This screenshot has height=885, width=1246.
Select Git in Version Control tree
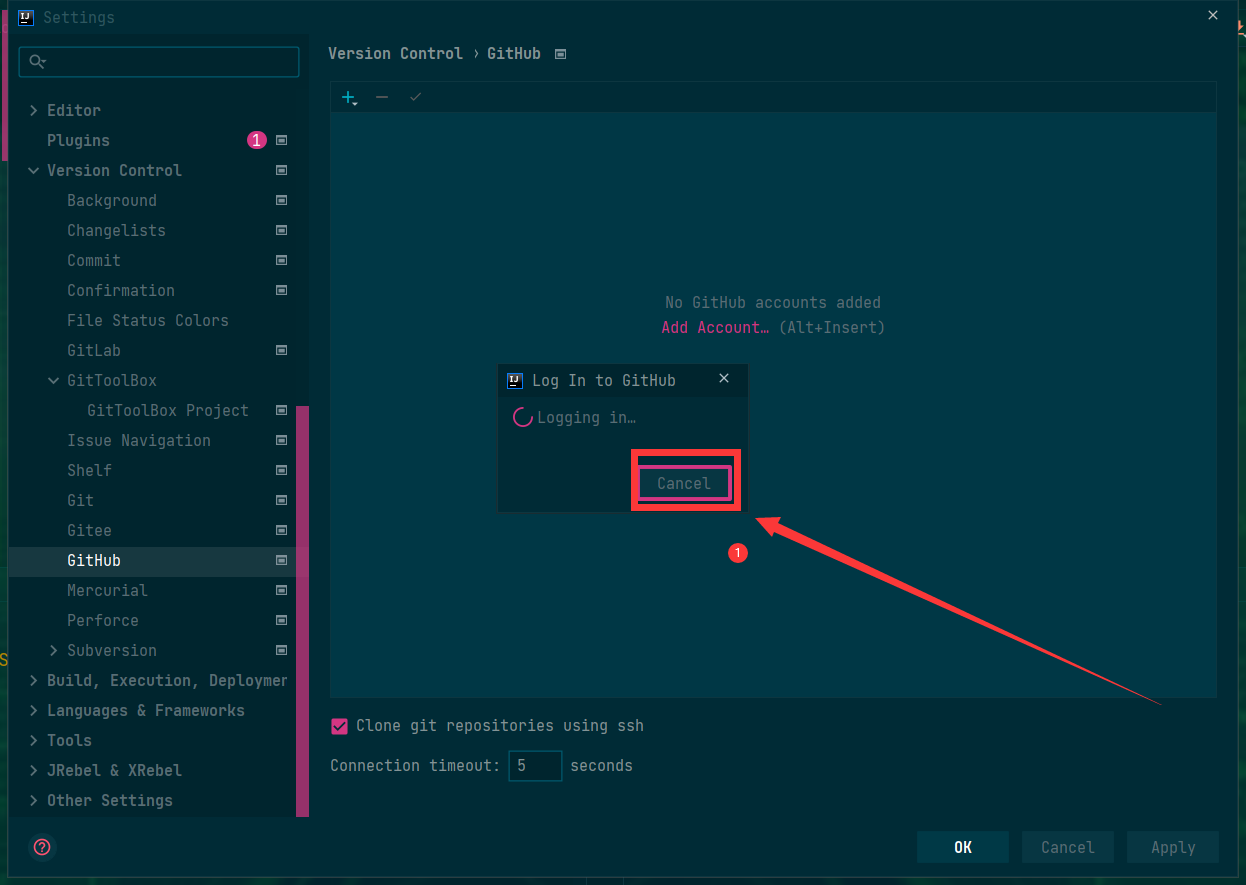click(80, 501)
